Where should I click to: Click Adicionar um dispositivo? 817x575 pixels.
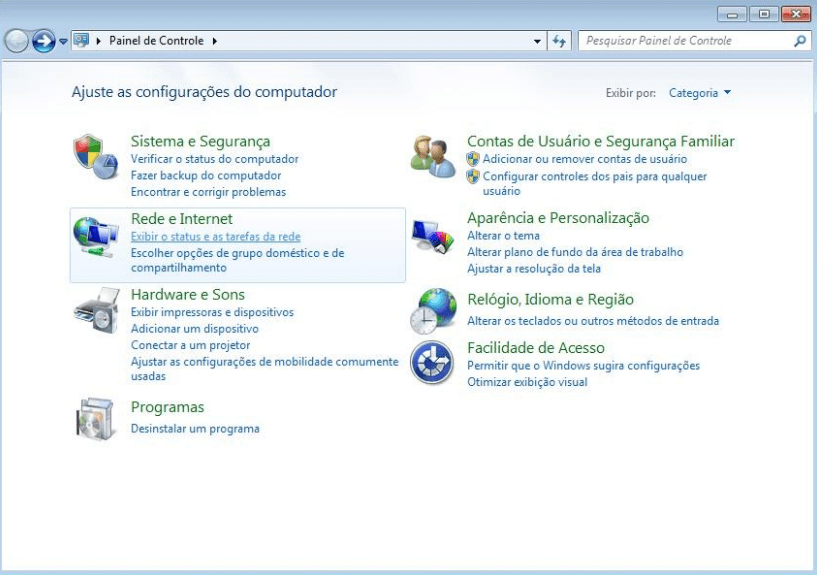tap(195, 329)
